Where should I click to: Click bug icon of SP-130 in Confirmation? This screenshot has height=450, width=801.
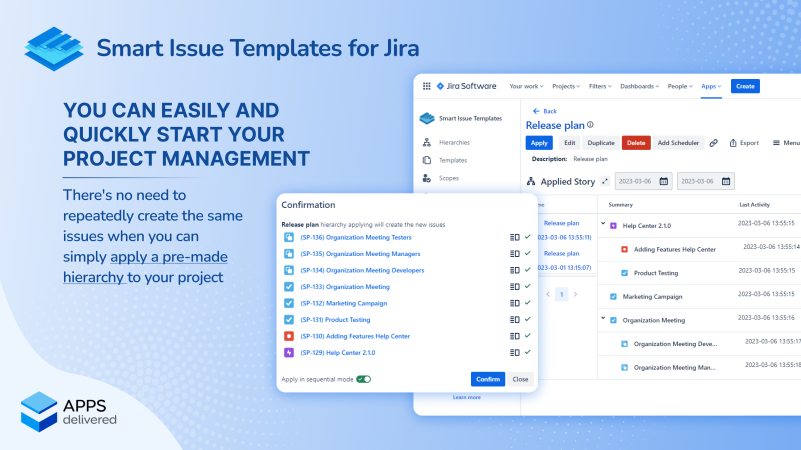[289, 336]
